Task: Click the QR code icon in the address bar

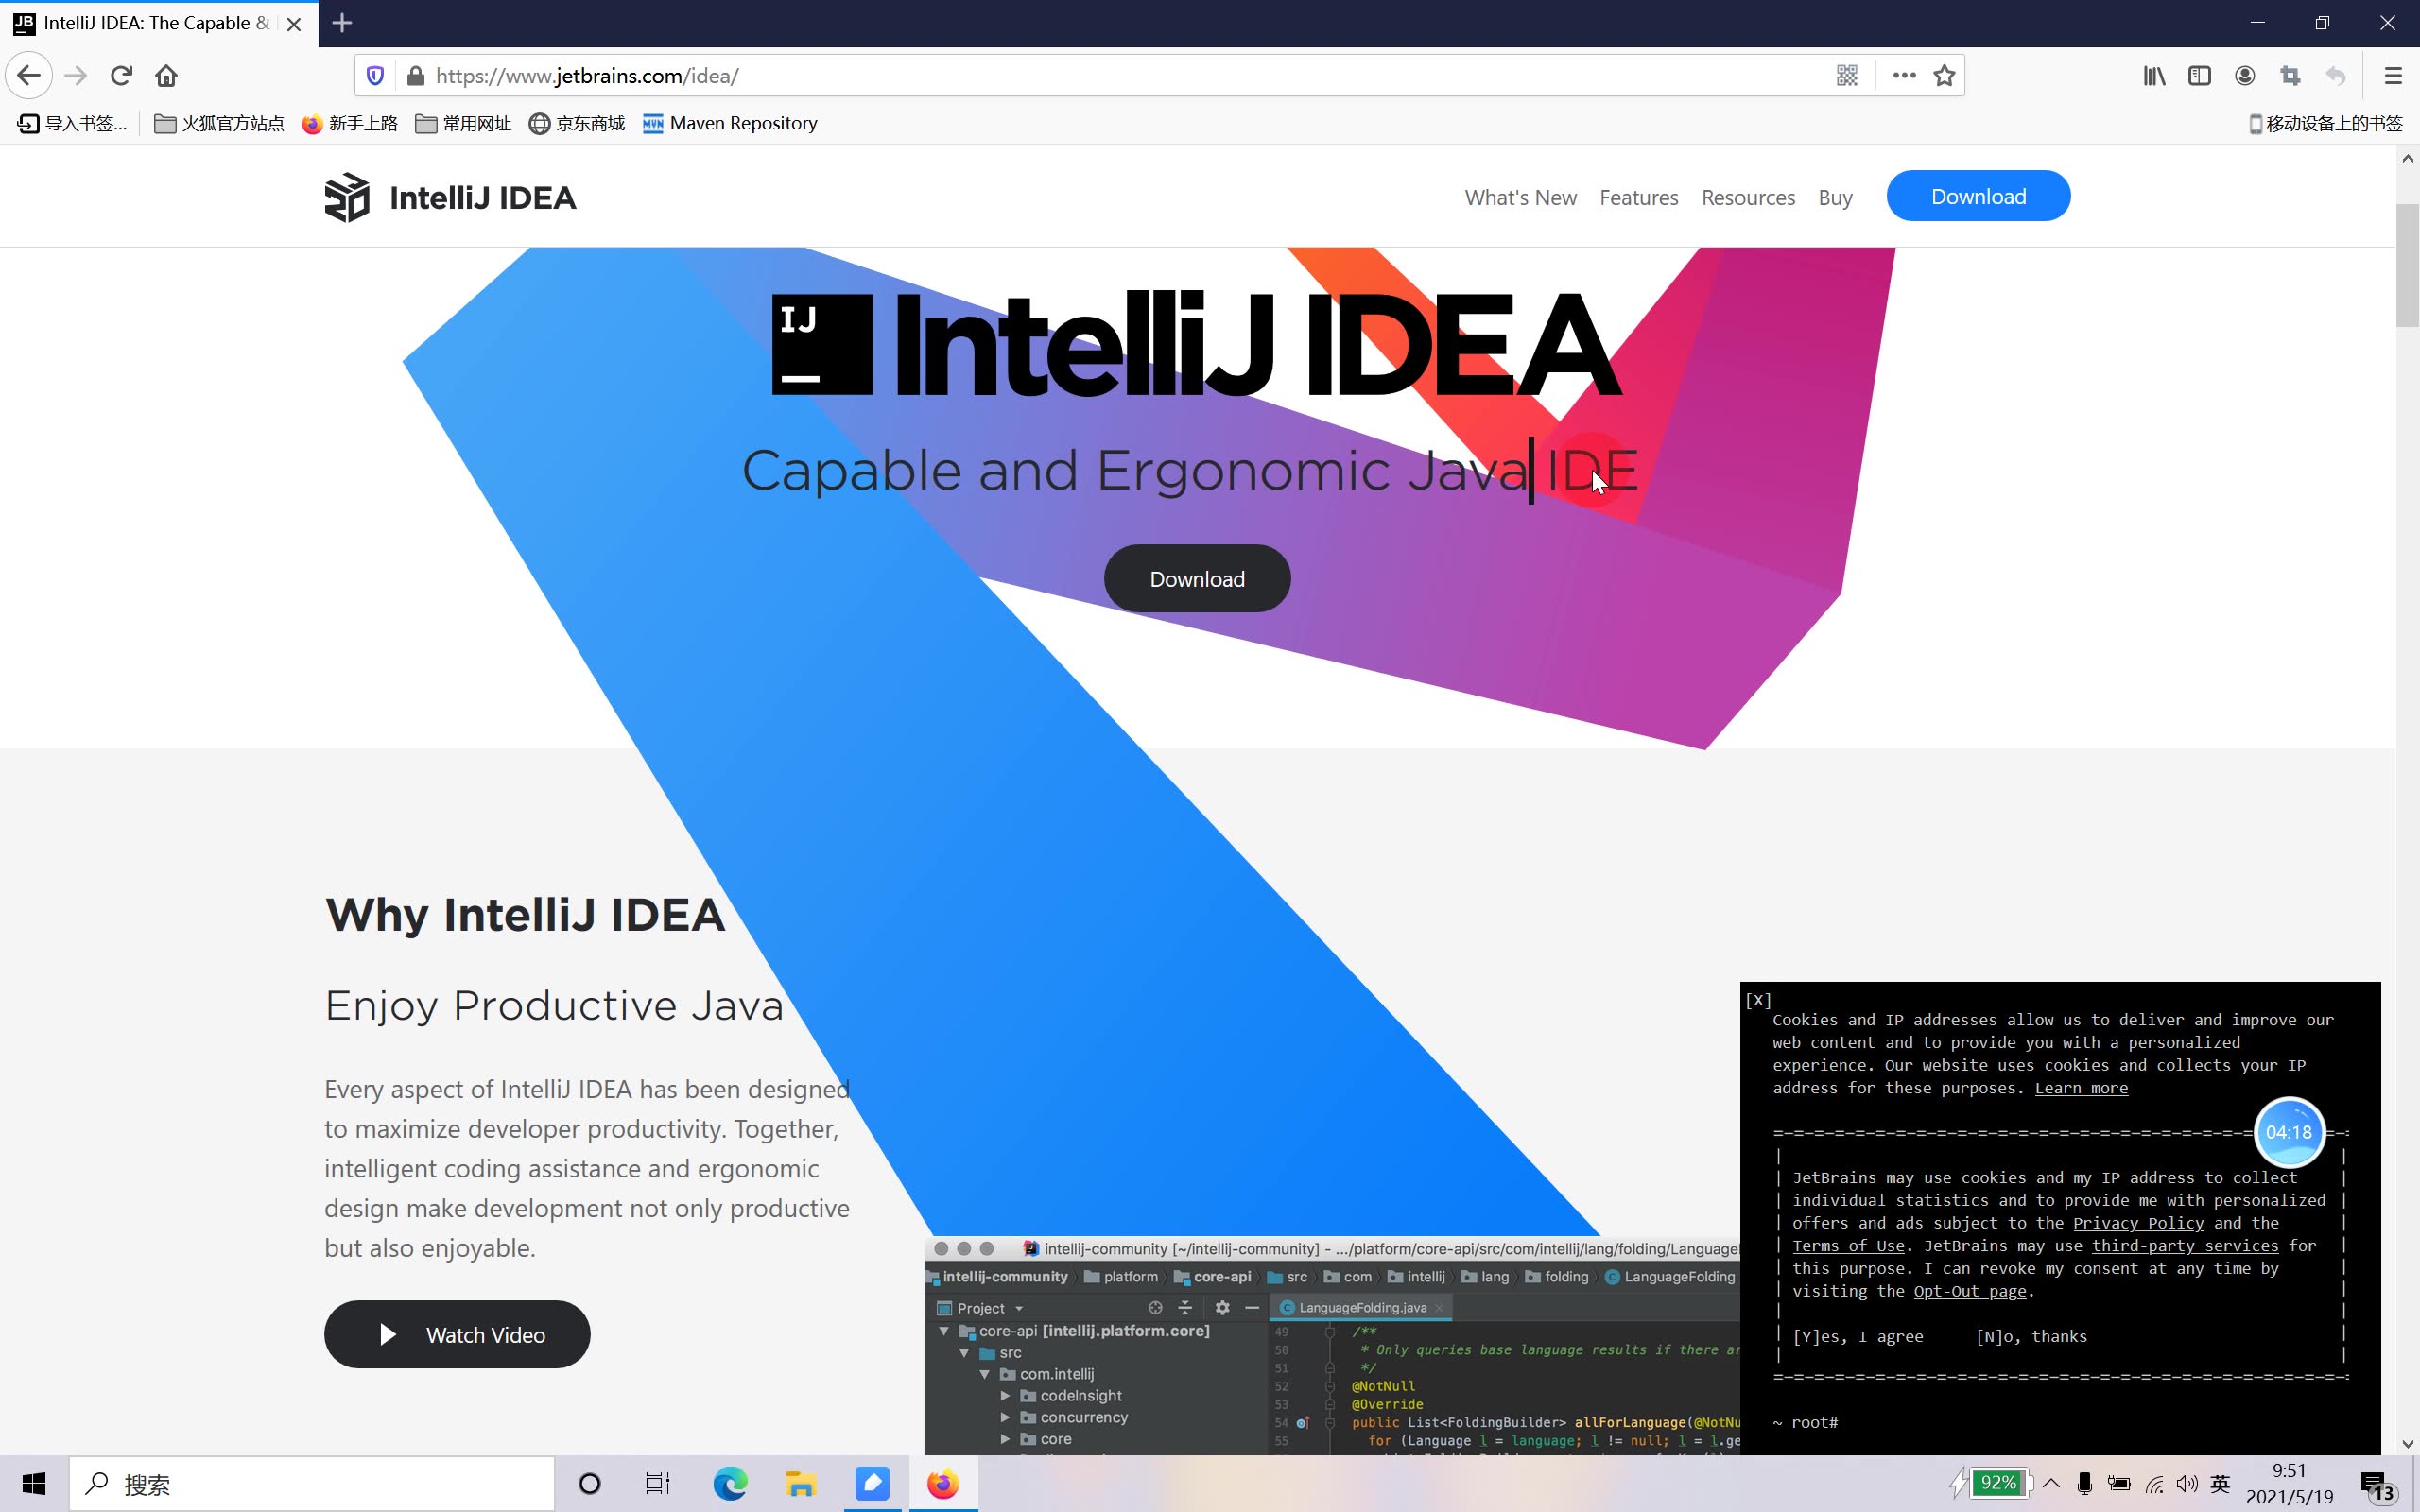Action: point(1847,75)
